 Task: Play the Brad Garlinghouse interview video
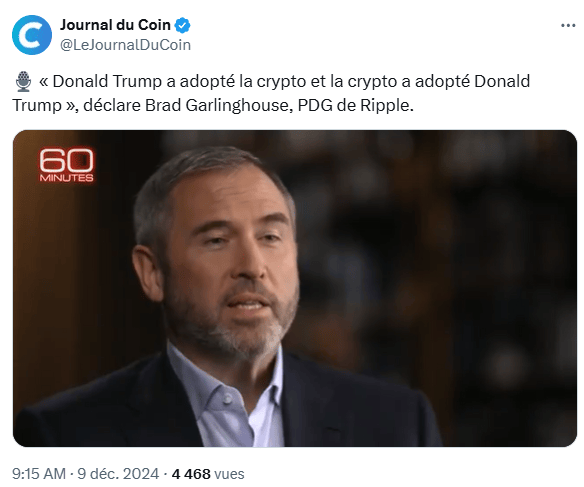click(295, 288)
